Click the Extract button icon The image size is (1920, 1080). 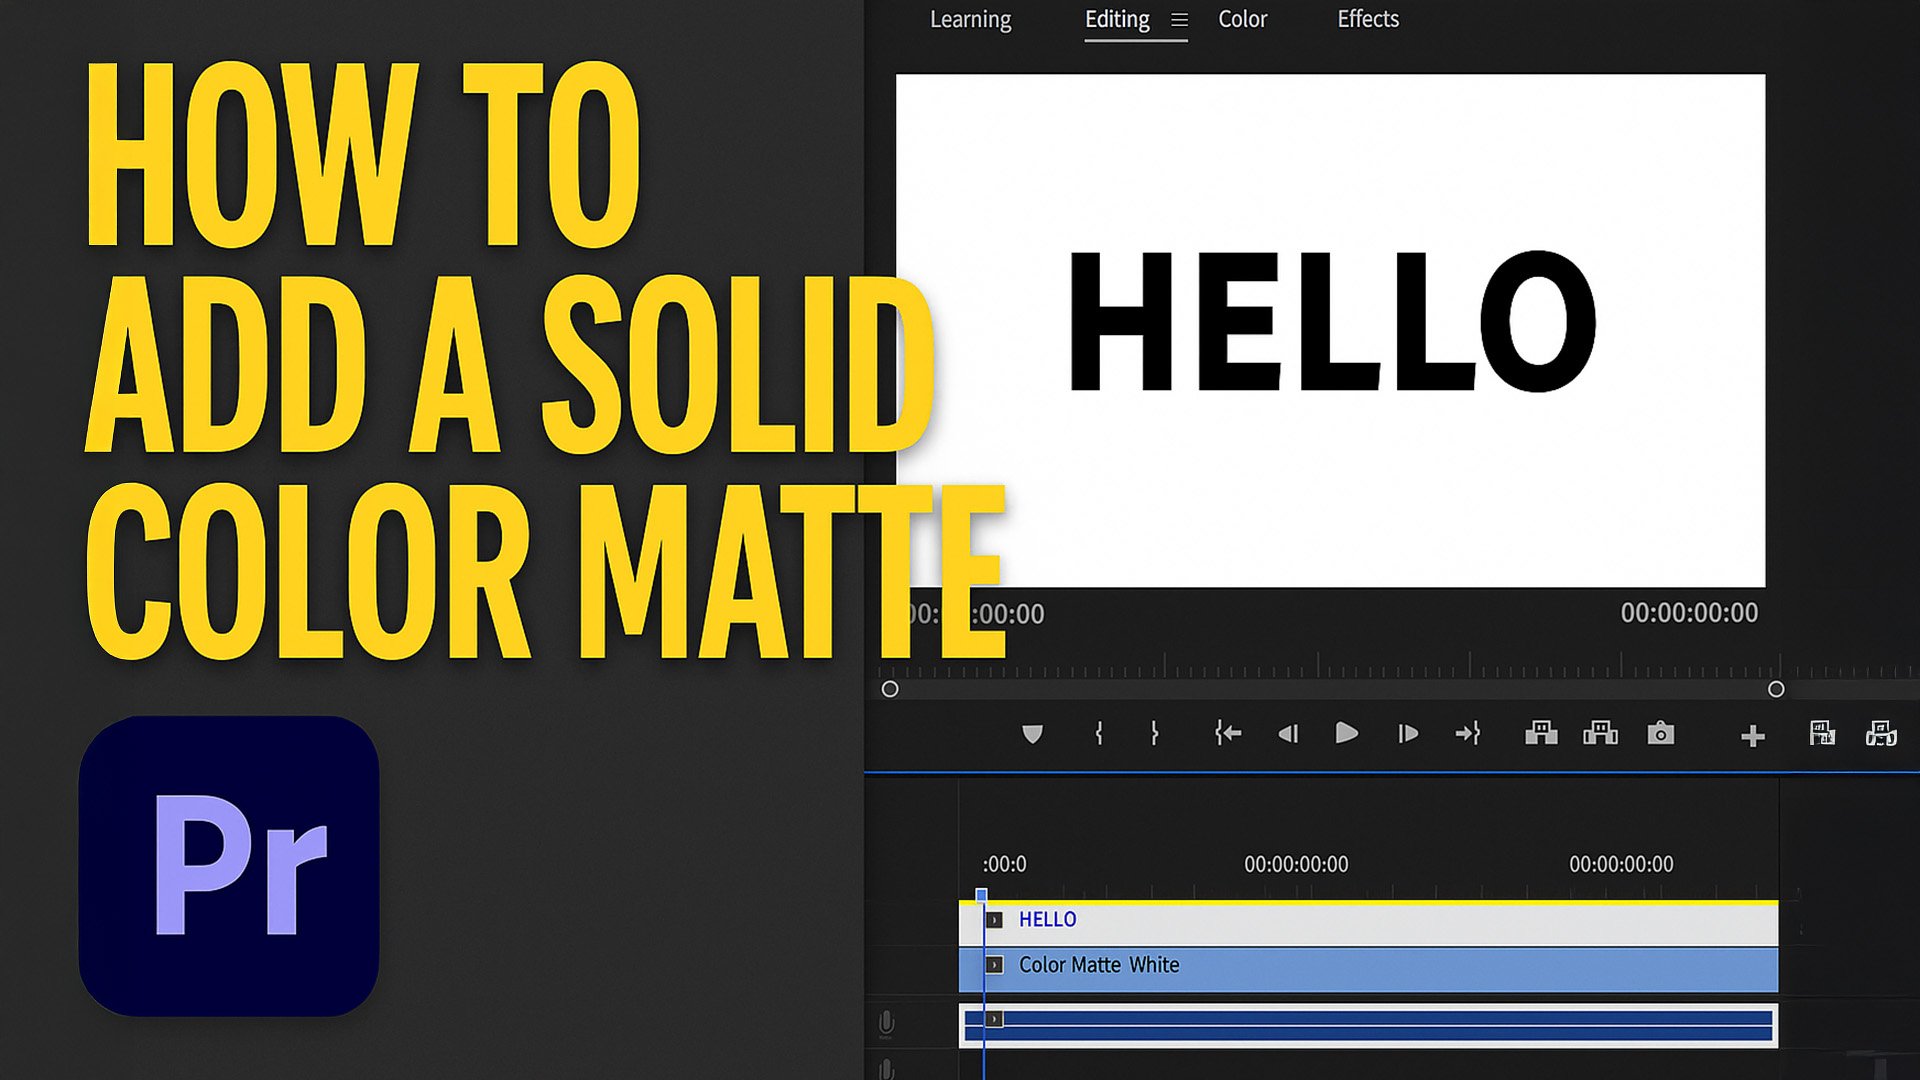[1600, 733]
